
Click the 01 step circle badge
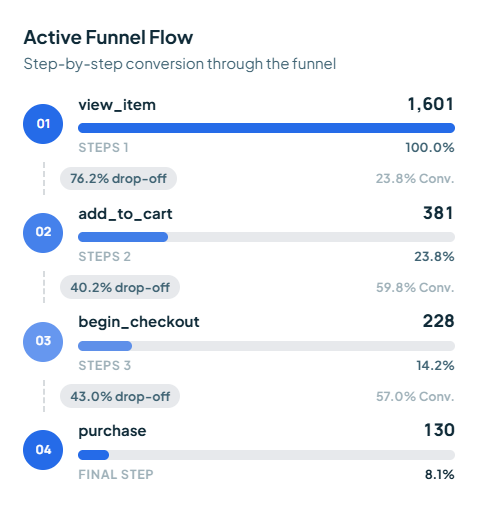pos(43,124)
